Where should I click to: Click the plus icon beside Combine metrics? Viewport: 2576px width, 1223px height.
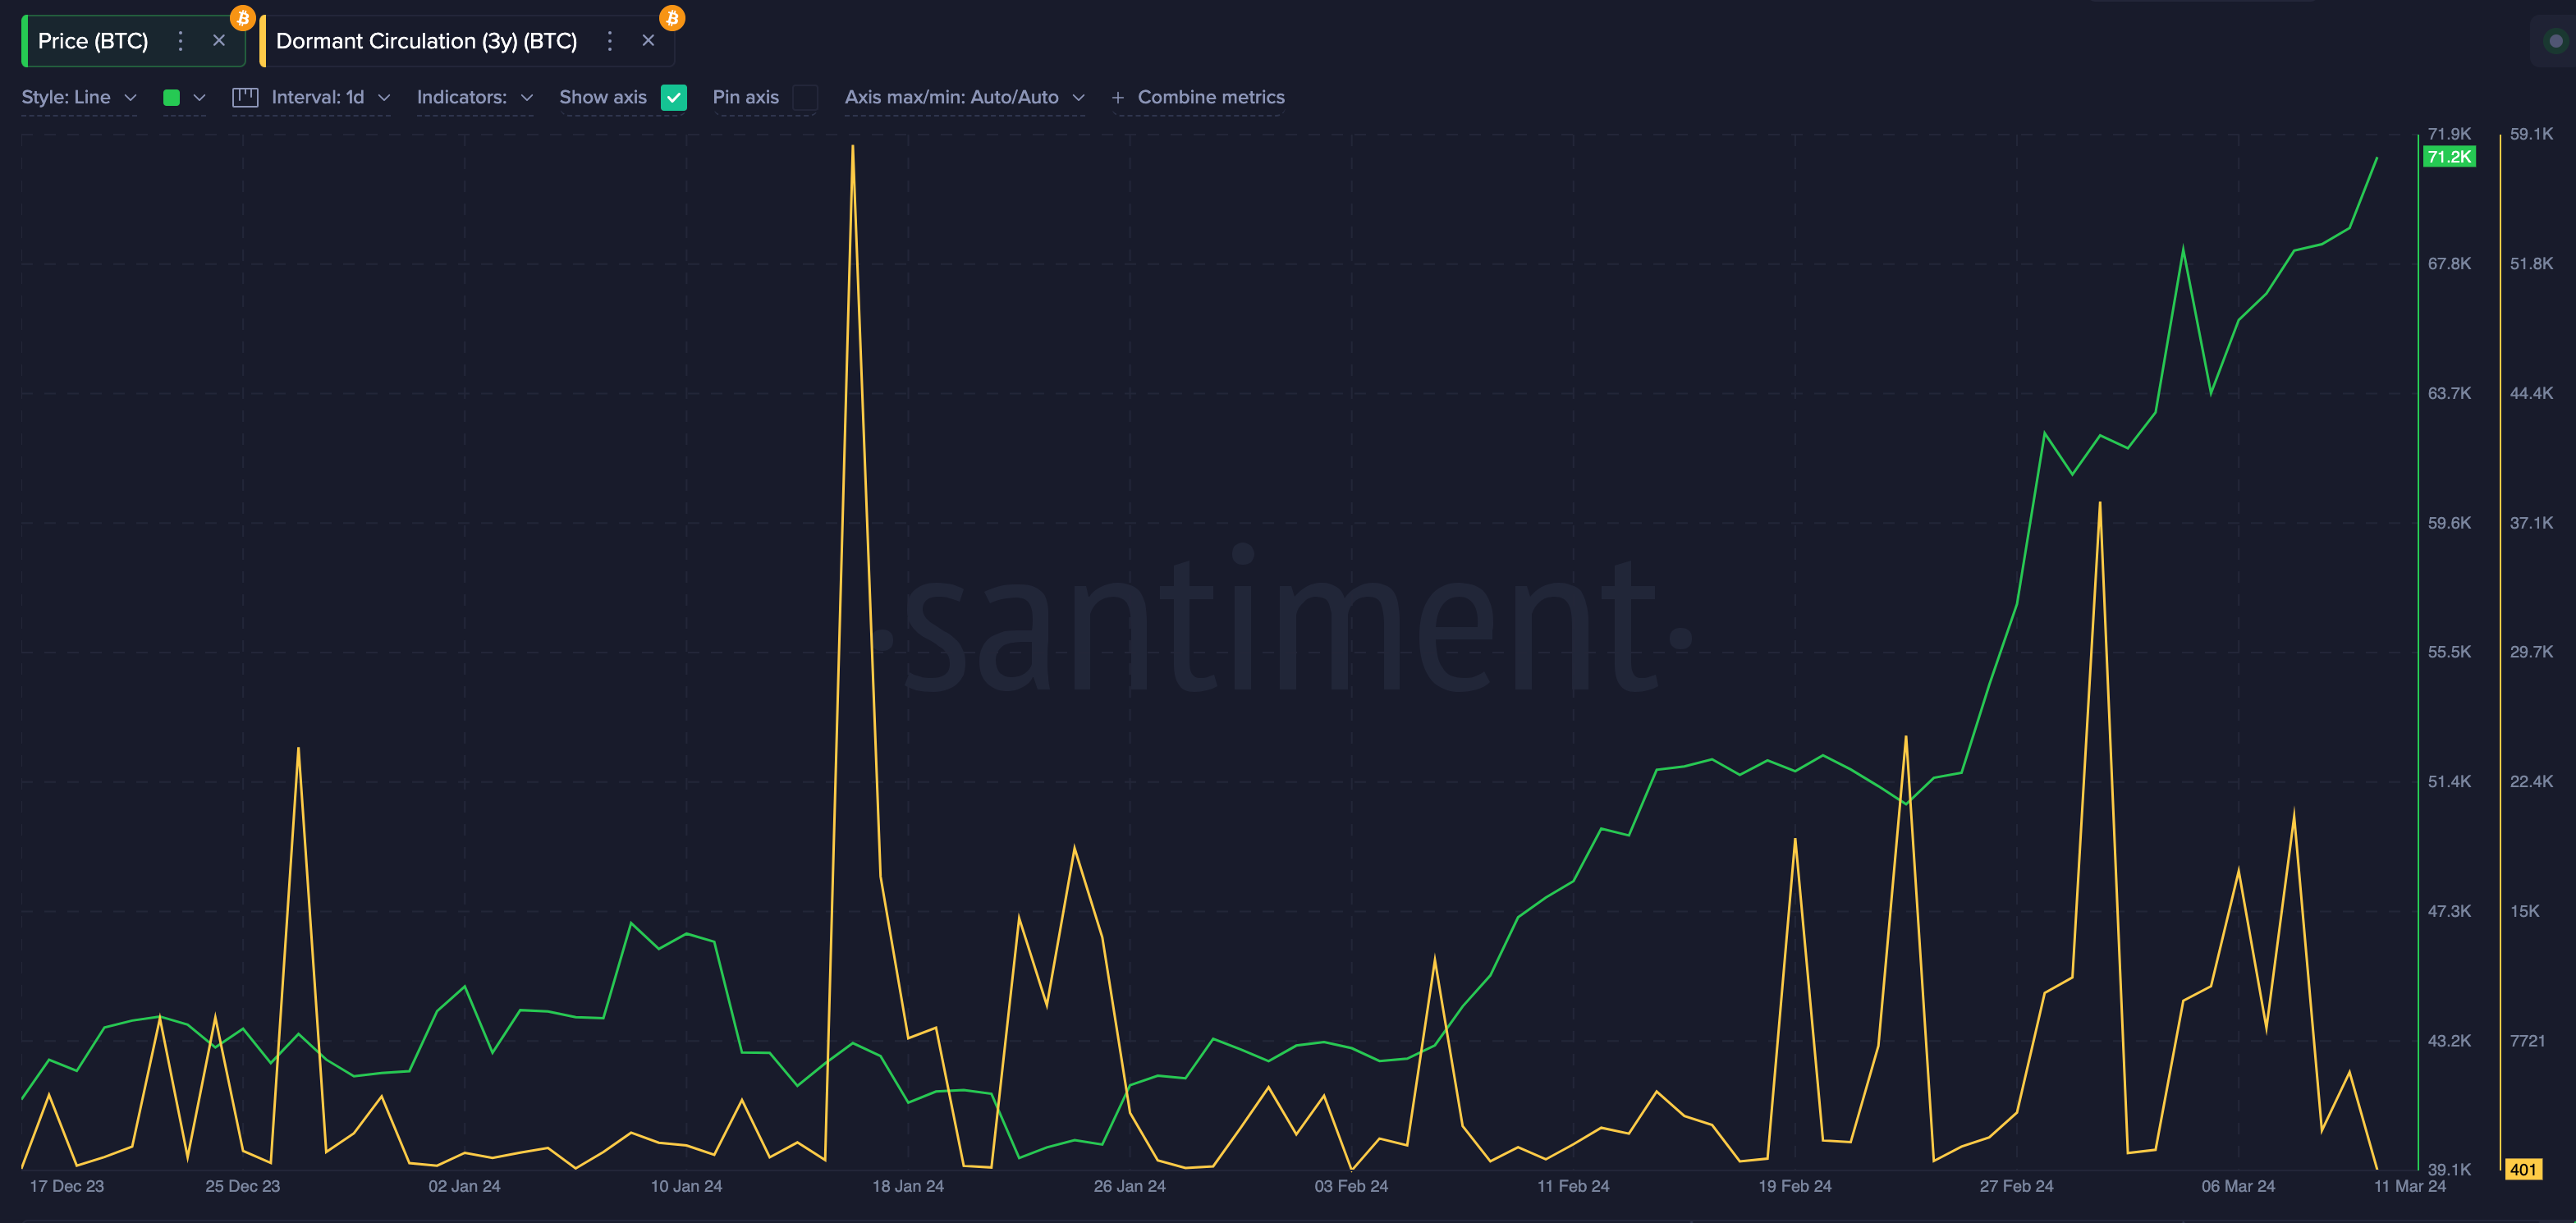1118,97
